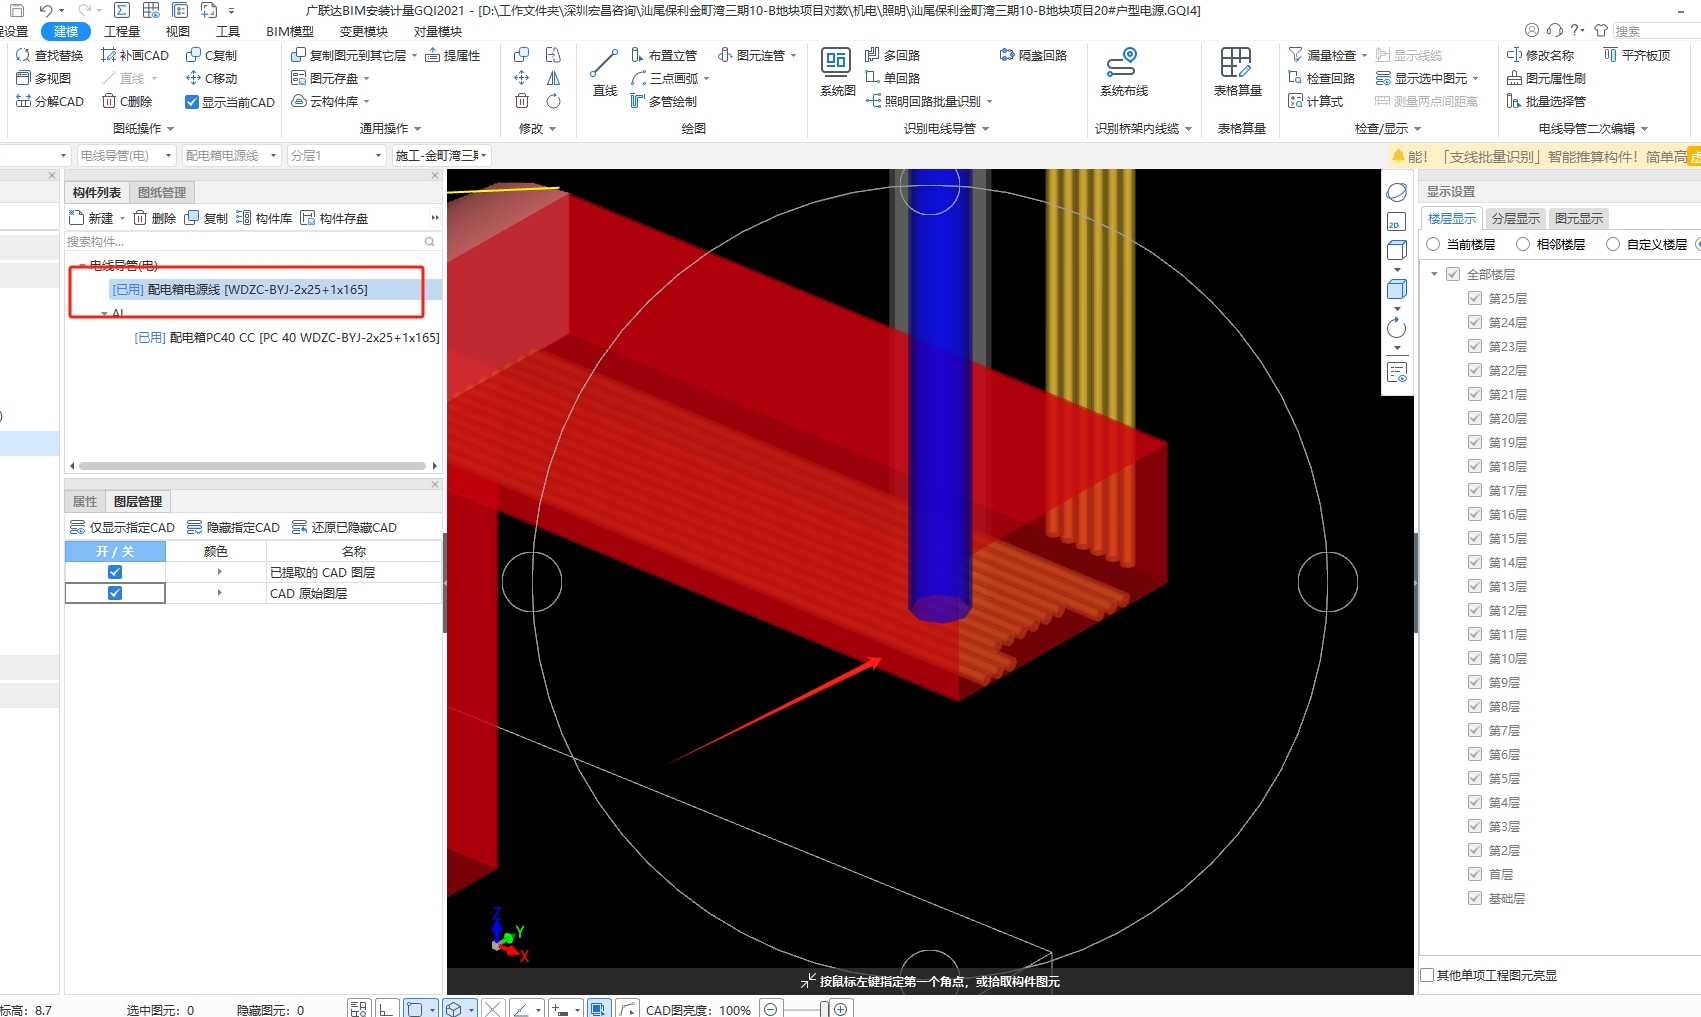This screenshot has height=1017, width=1701.
Task: Open the 系统布线 system wiring tool
Action: (x=1123, y=72)
